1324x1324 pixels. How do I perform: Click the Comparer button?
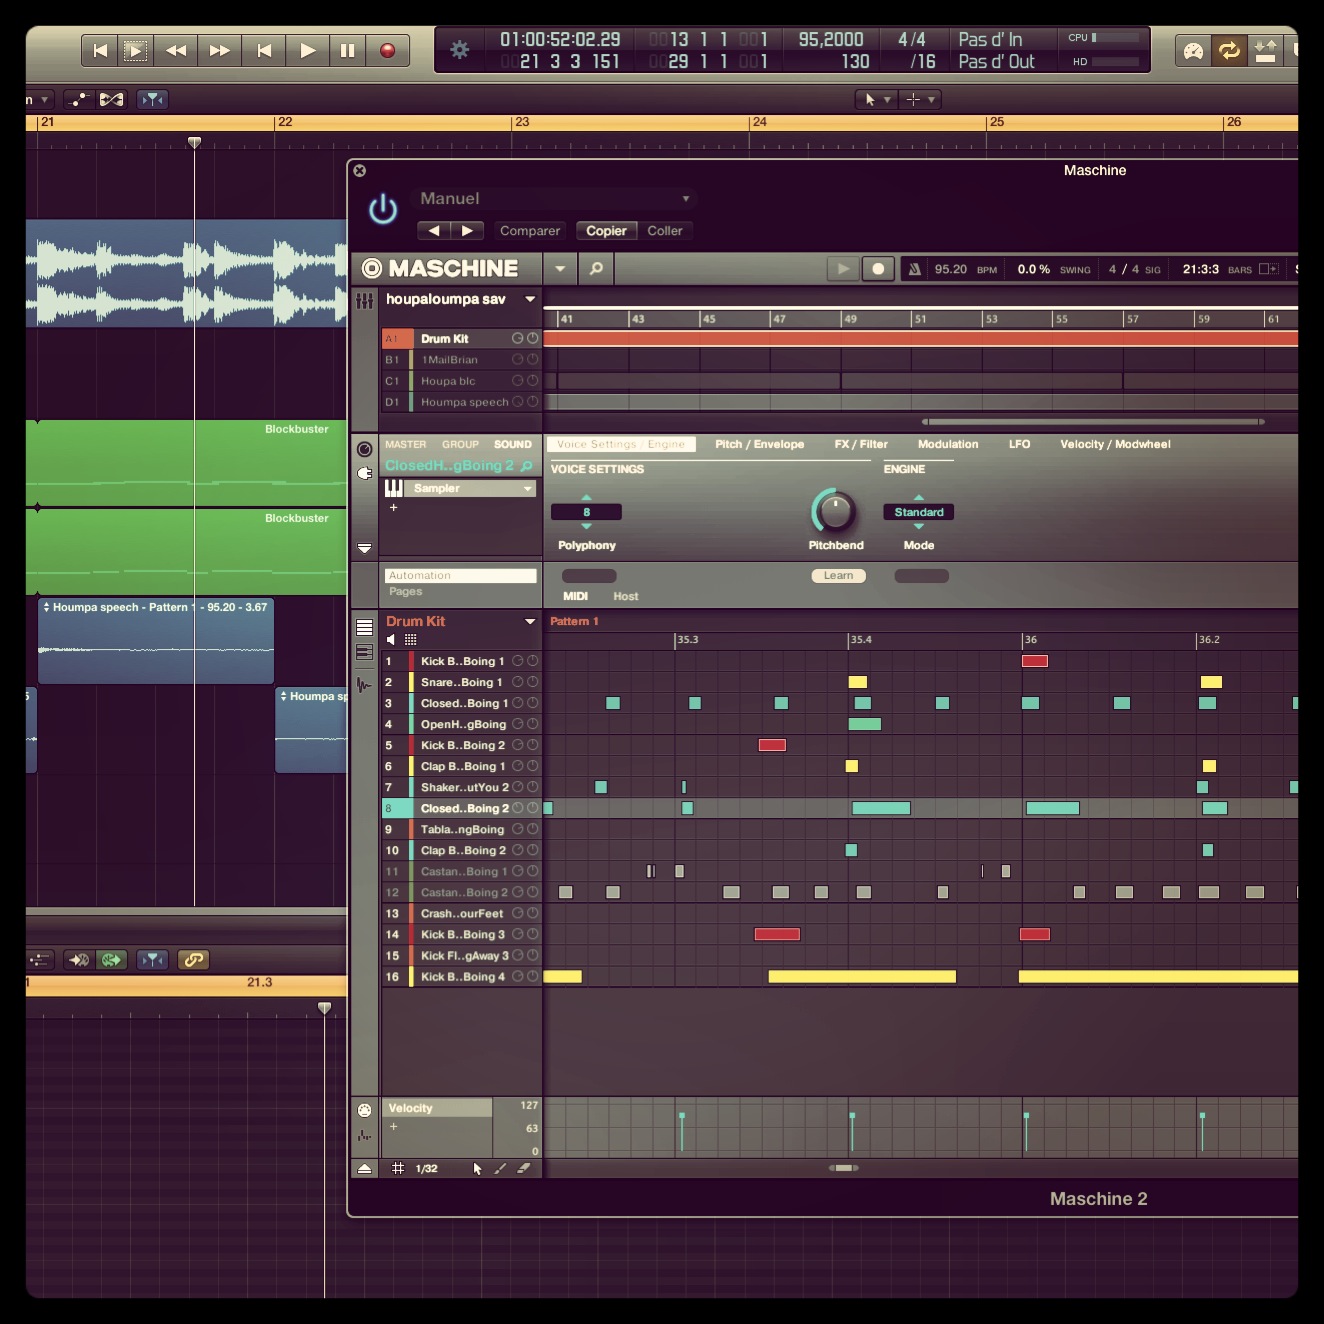530,231
